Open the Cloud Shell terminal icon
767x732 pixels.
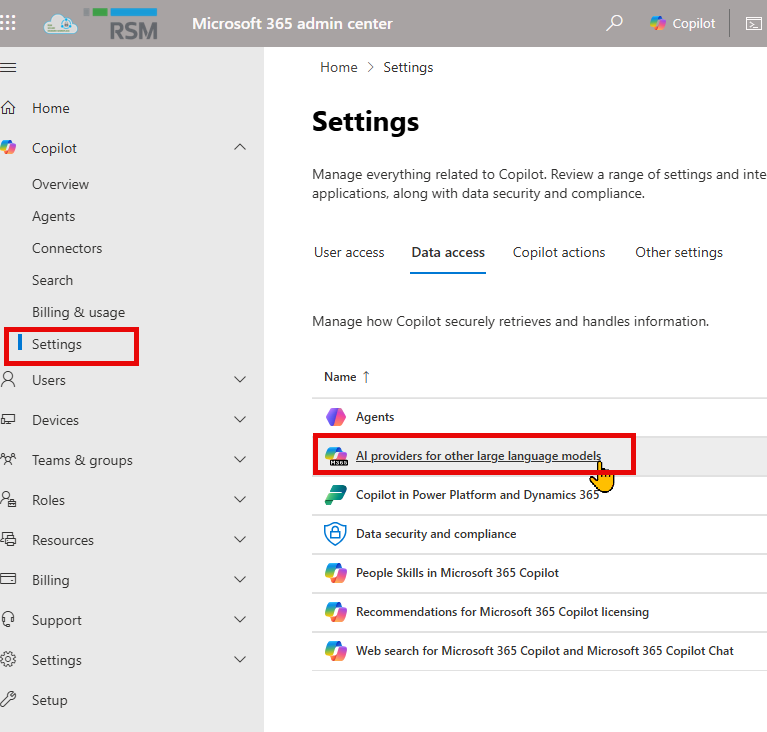tap(754, 23)
